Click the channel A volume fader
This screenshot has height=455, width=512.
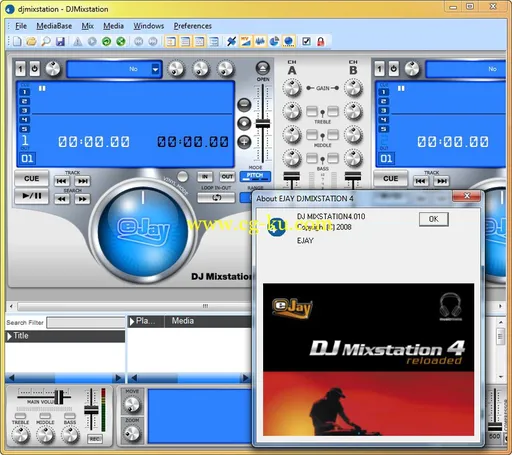click(292, 177)
